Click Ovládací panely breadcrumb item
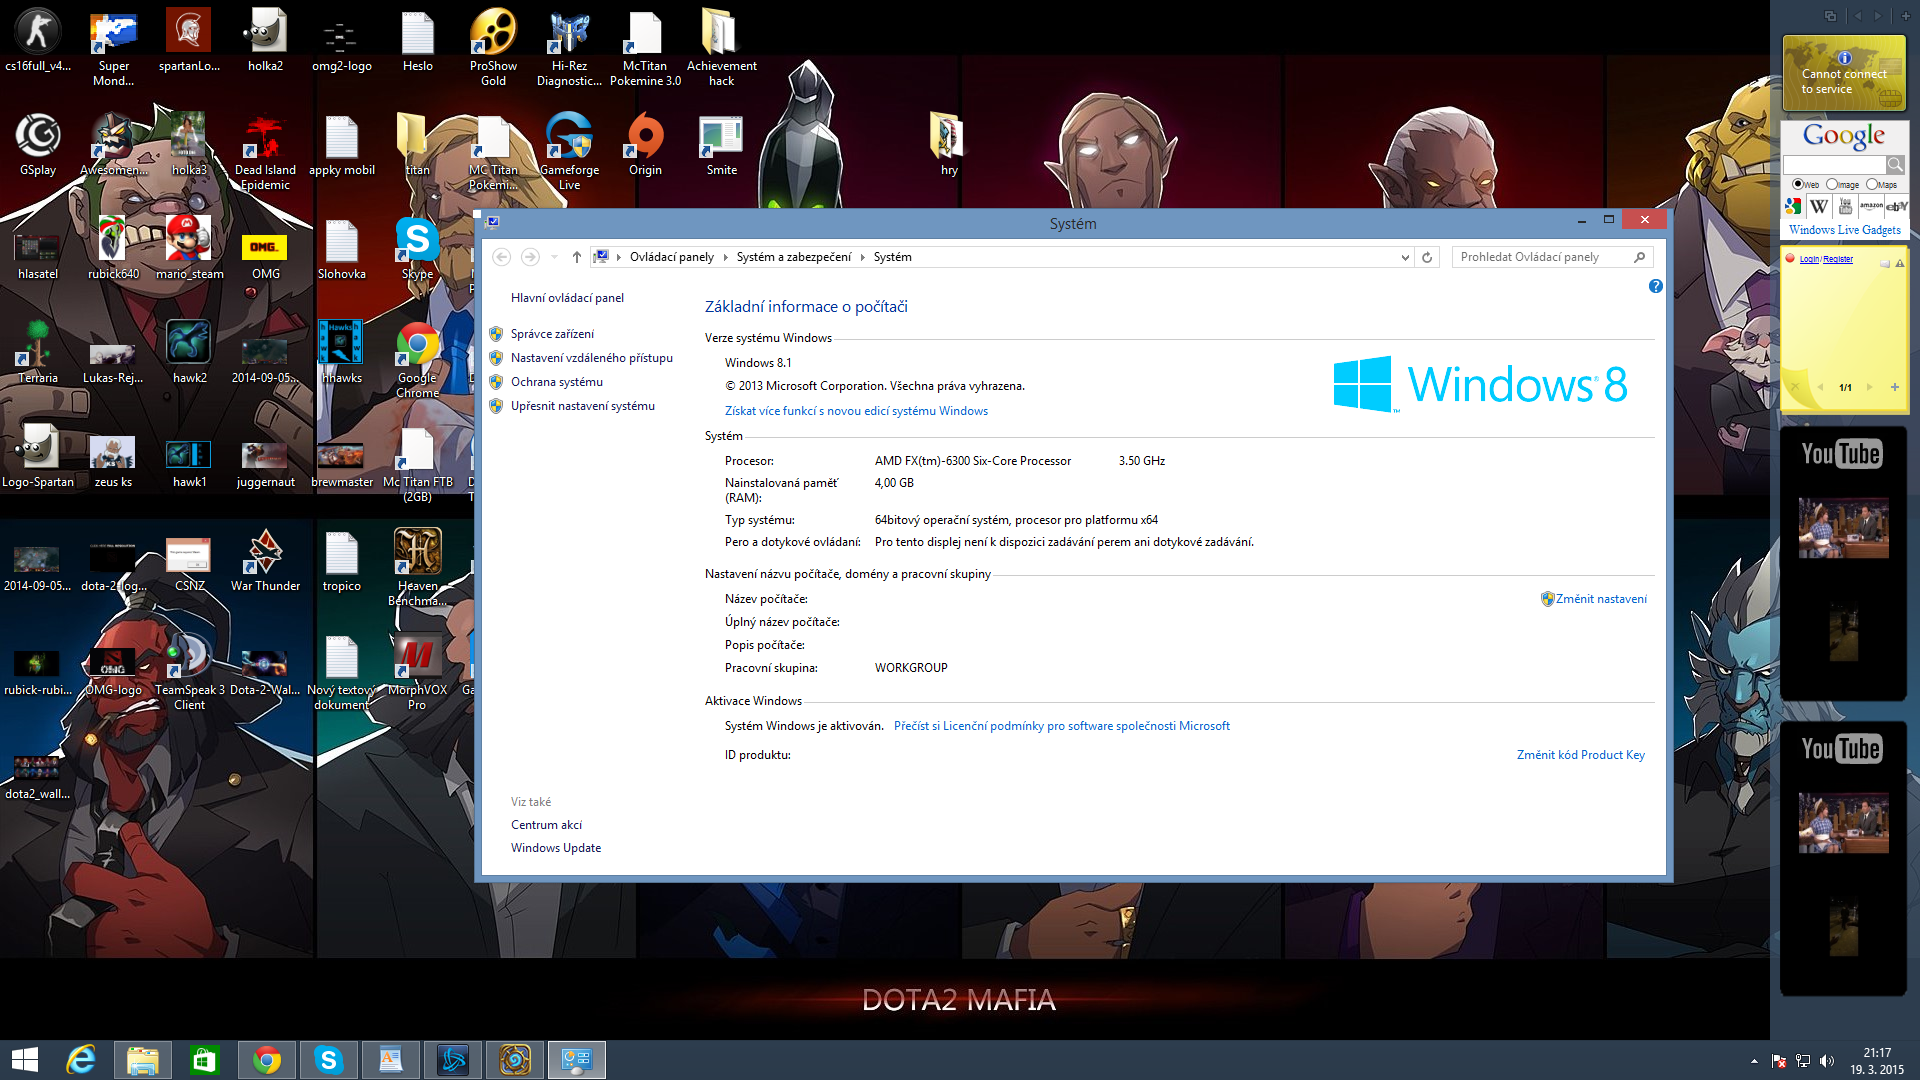The width and height of the screenshot is (1920, 1080). pos(671,257)
